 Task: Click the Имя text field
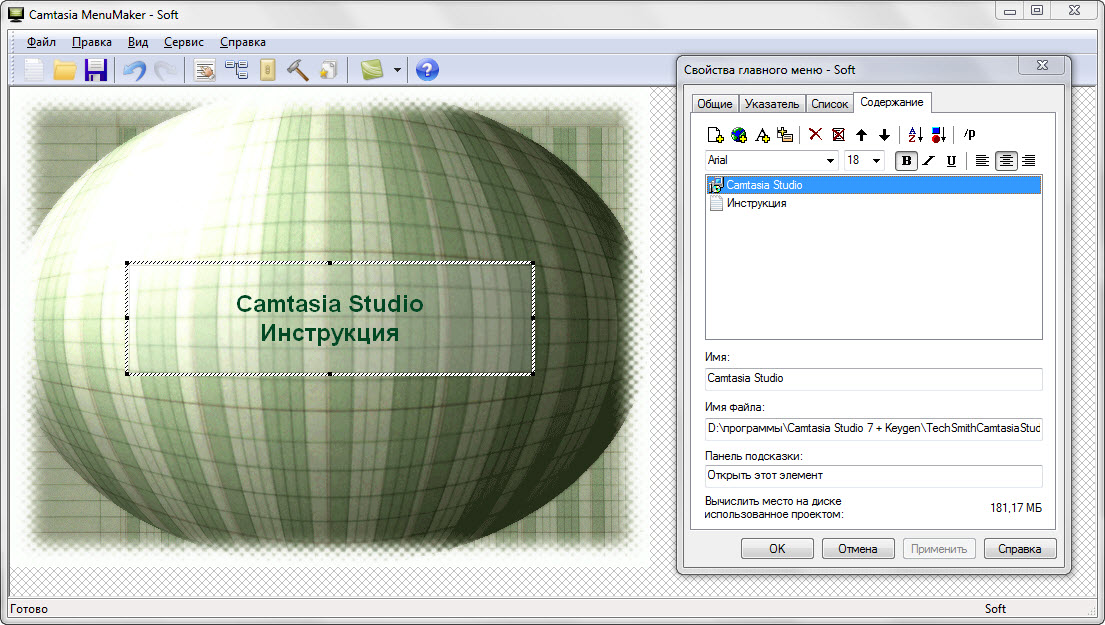point(873,378)
